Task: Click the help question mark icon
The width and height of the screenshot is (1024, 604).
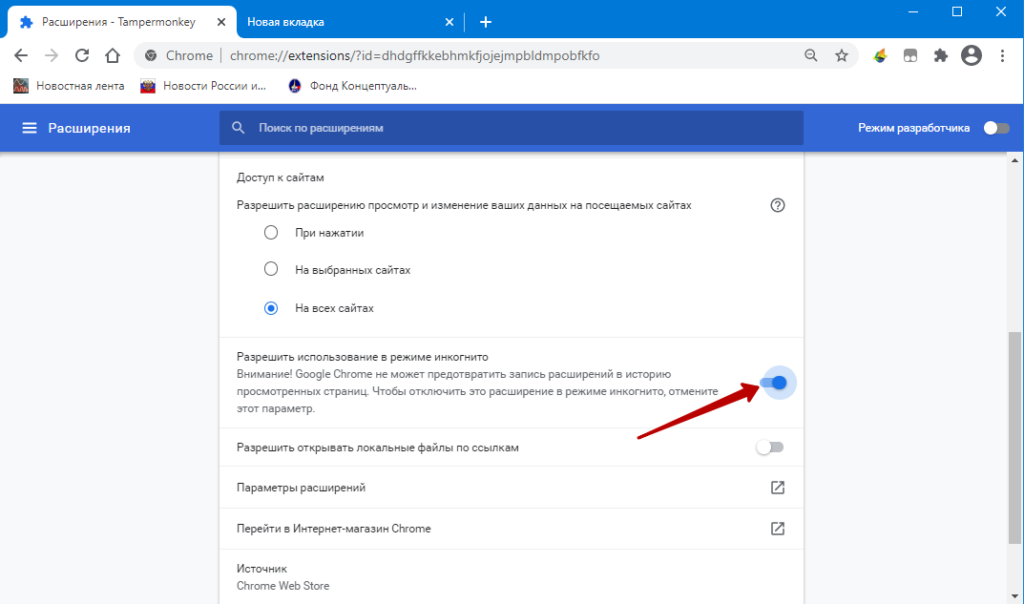Action: (777, 205)
